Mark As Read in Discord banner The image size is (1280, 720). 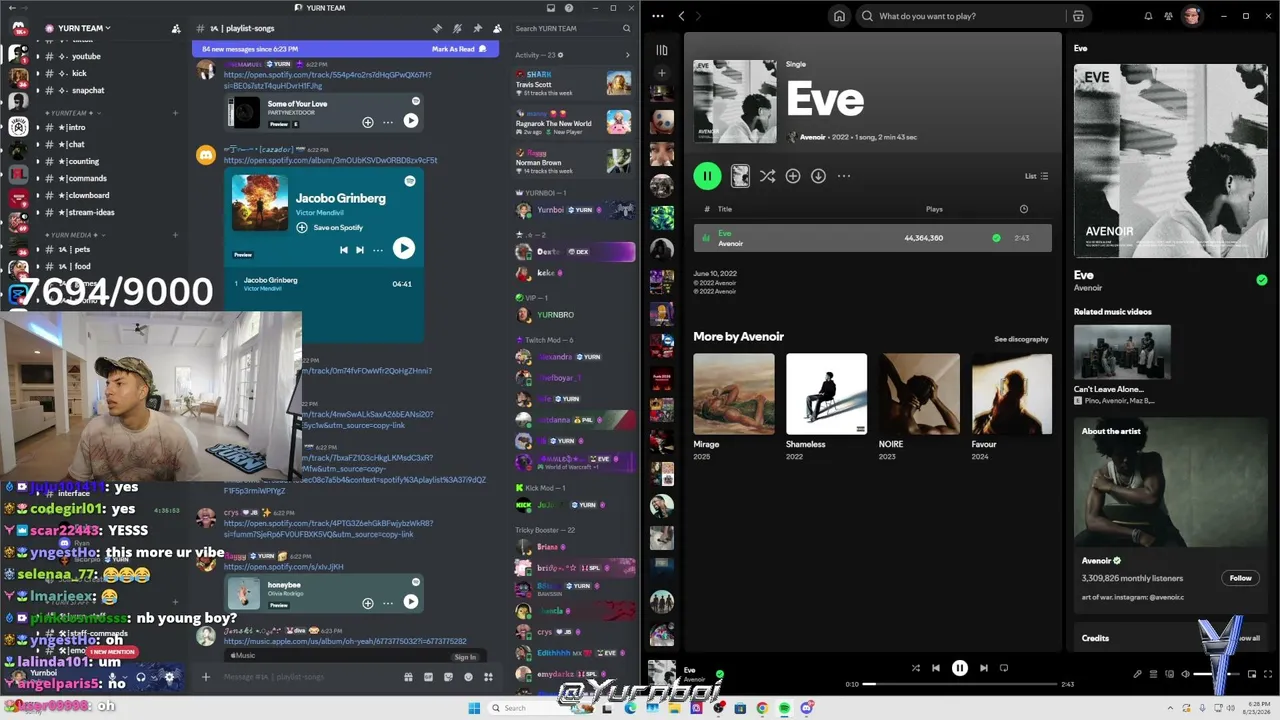click(x=459, y=49)
